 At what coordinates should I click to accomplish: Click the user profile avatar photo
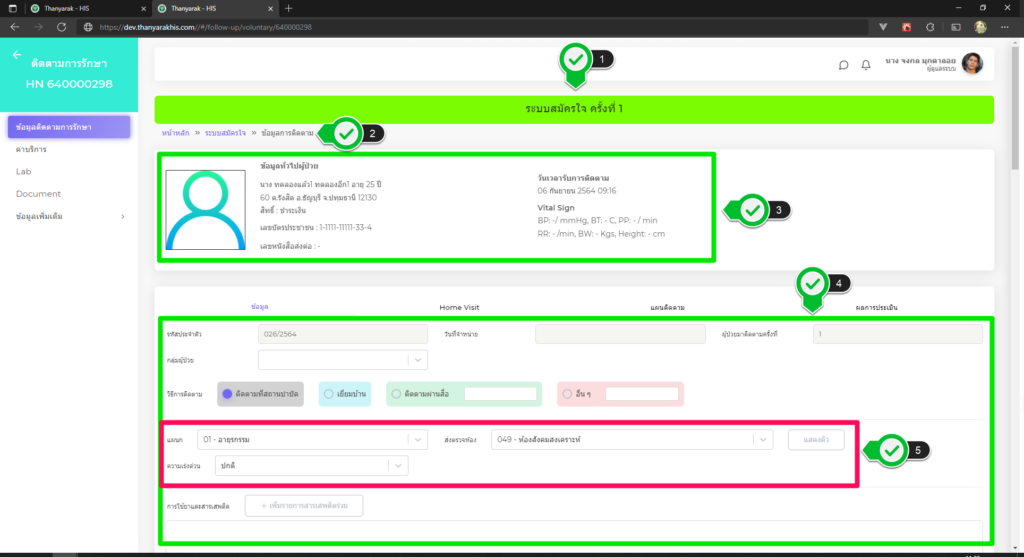972,64
